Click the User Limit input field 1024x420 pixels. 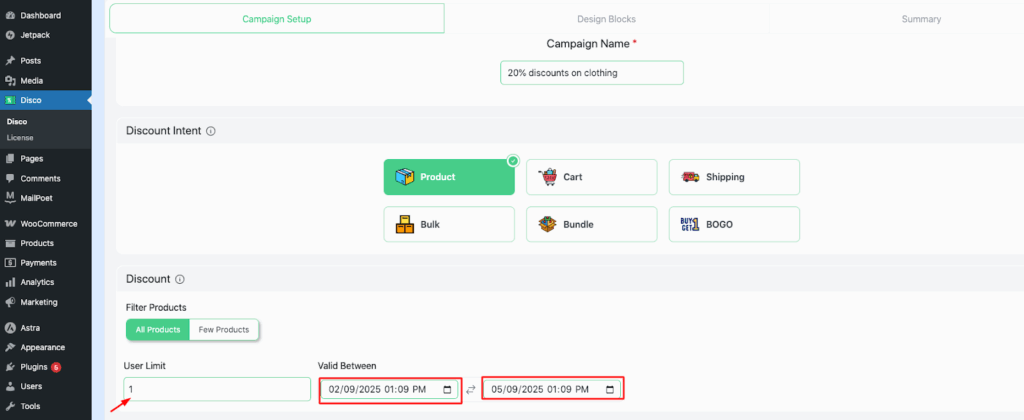click(x=217, y=389)
